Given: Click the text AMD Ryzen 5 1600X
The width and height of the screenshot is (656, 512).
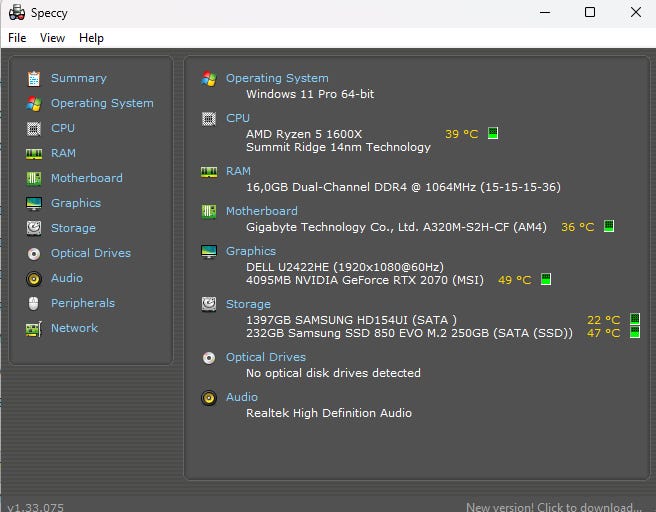Looking at the screenshot, I should (304, 134).
